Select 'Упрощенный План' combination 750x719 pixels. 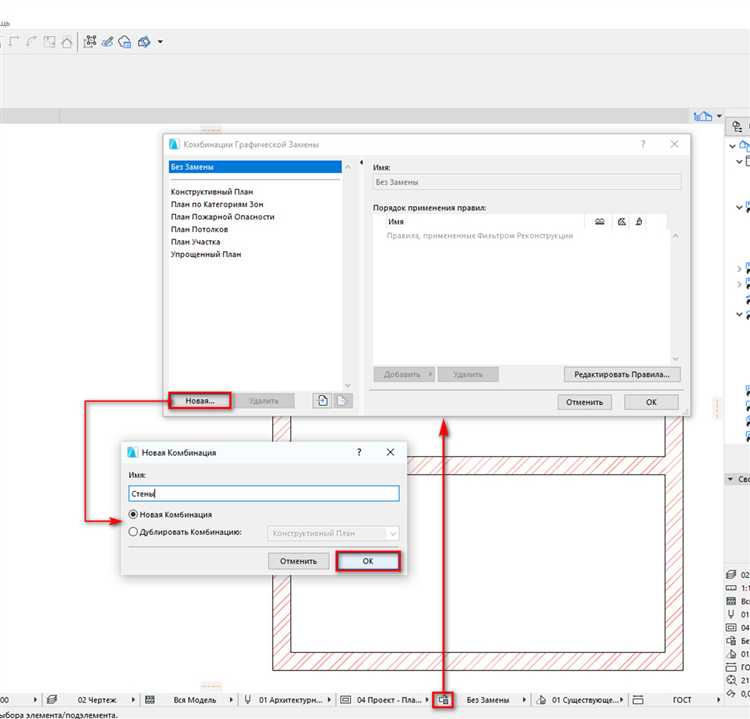(x=206, y=254)
